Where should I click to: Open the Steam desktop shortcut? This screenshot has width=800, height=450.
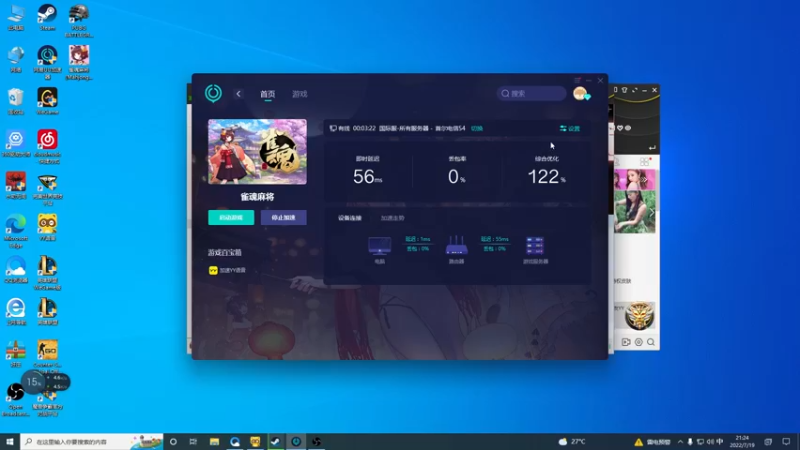pyautogui.click(x=47, y=17)
